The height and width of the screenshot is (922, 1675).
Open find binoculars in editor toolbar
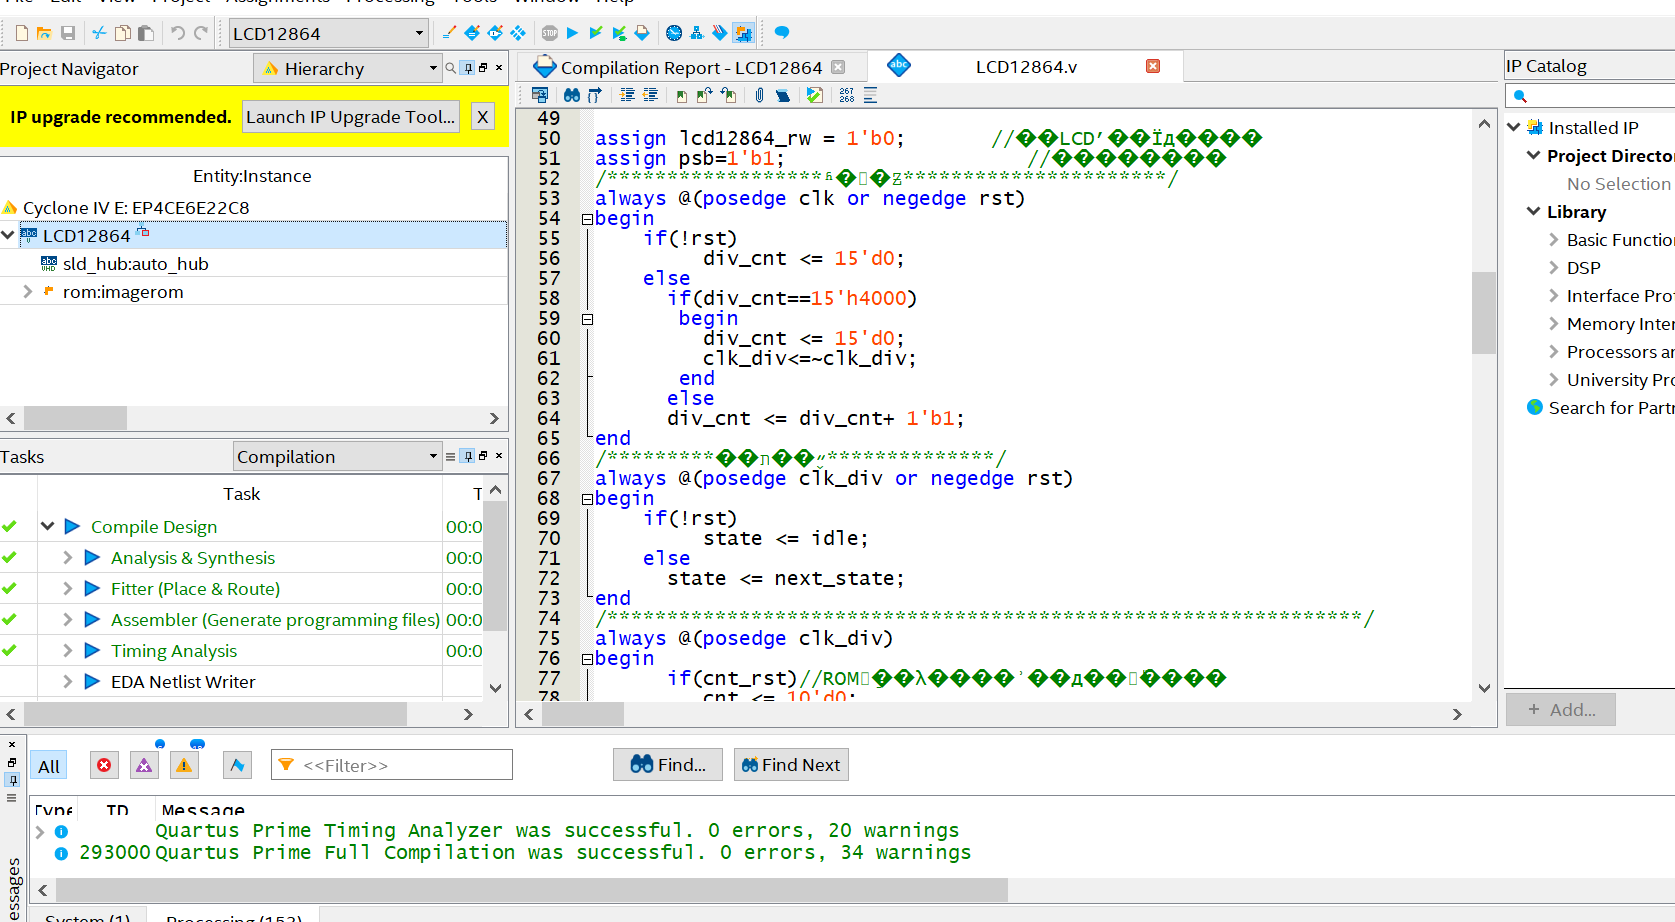pyautogui.click(x=571, y=95)
